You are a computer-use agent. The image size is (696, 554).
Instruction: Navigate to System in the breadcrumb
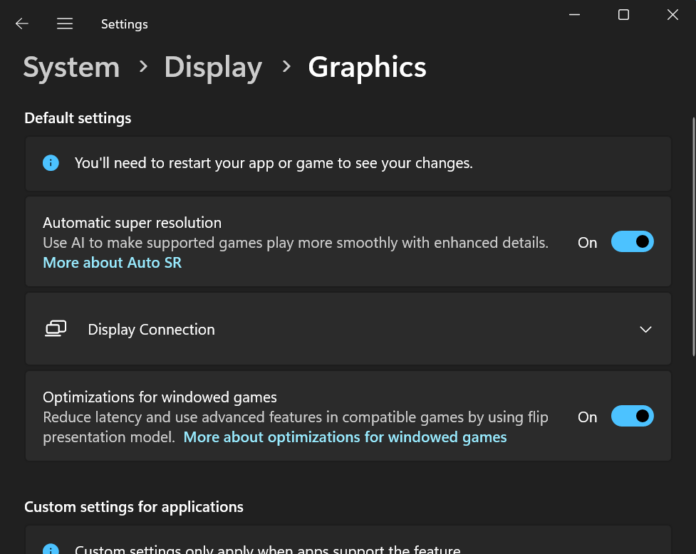pos(71,67)
